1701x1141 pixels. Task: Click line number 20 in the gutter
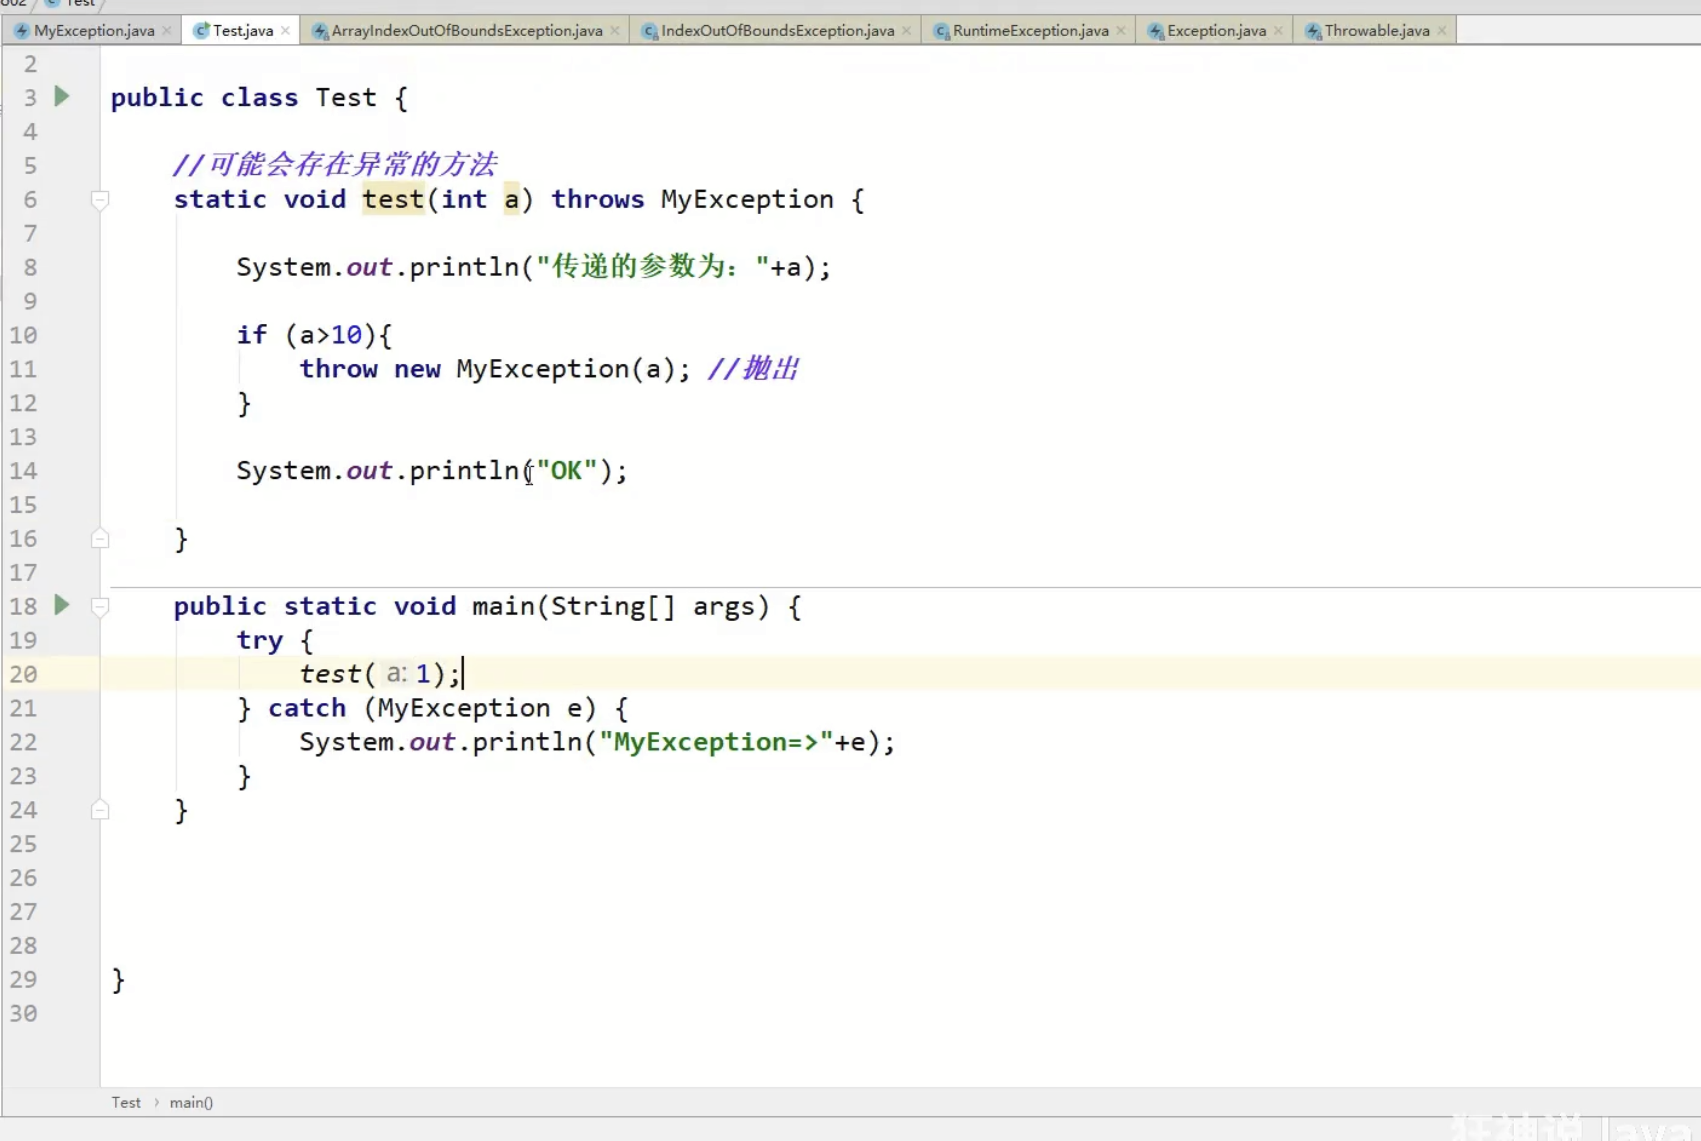pos(23,674)
